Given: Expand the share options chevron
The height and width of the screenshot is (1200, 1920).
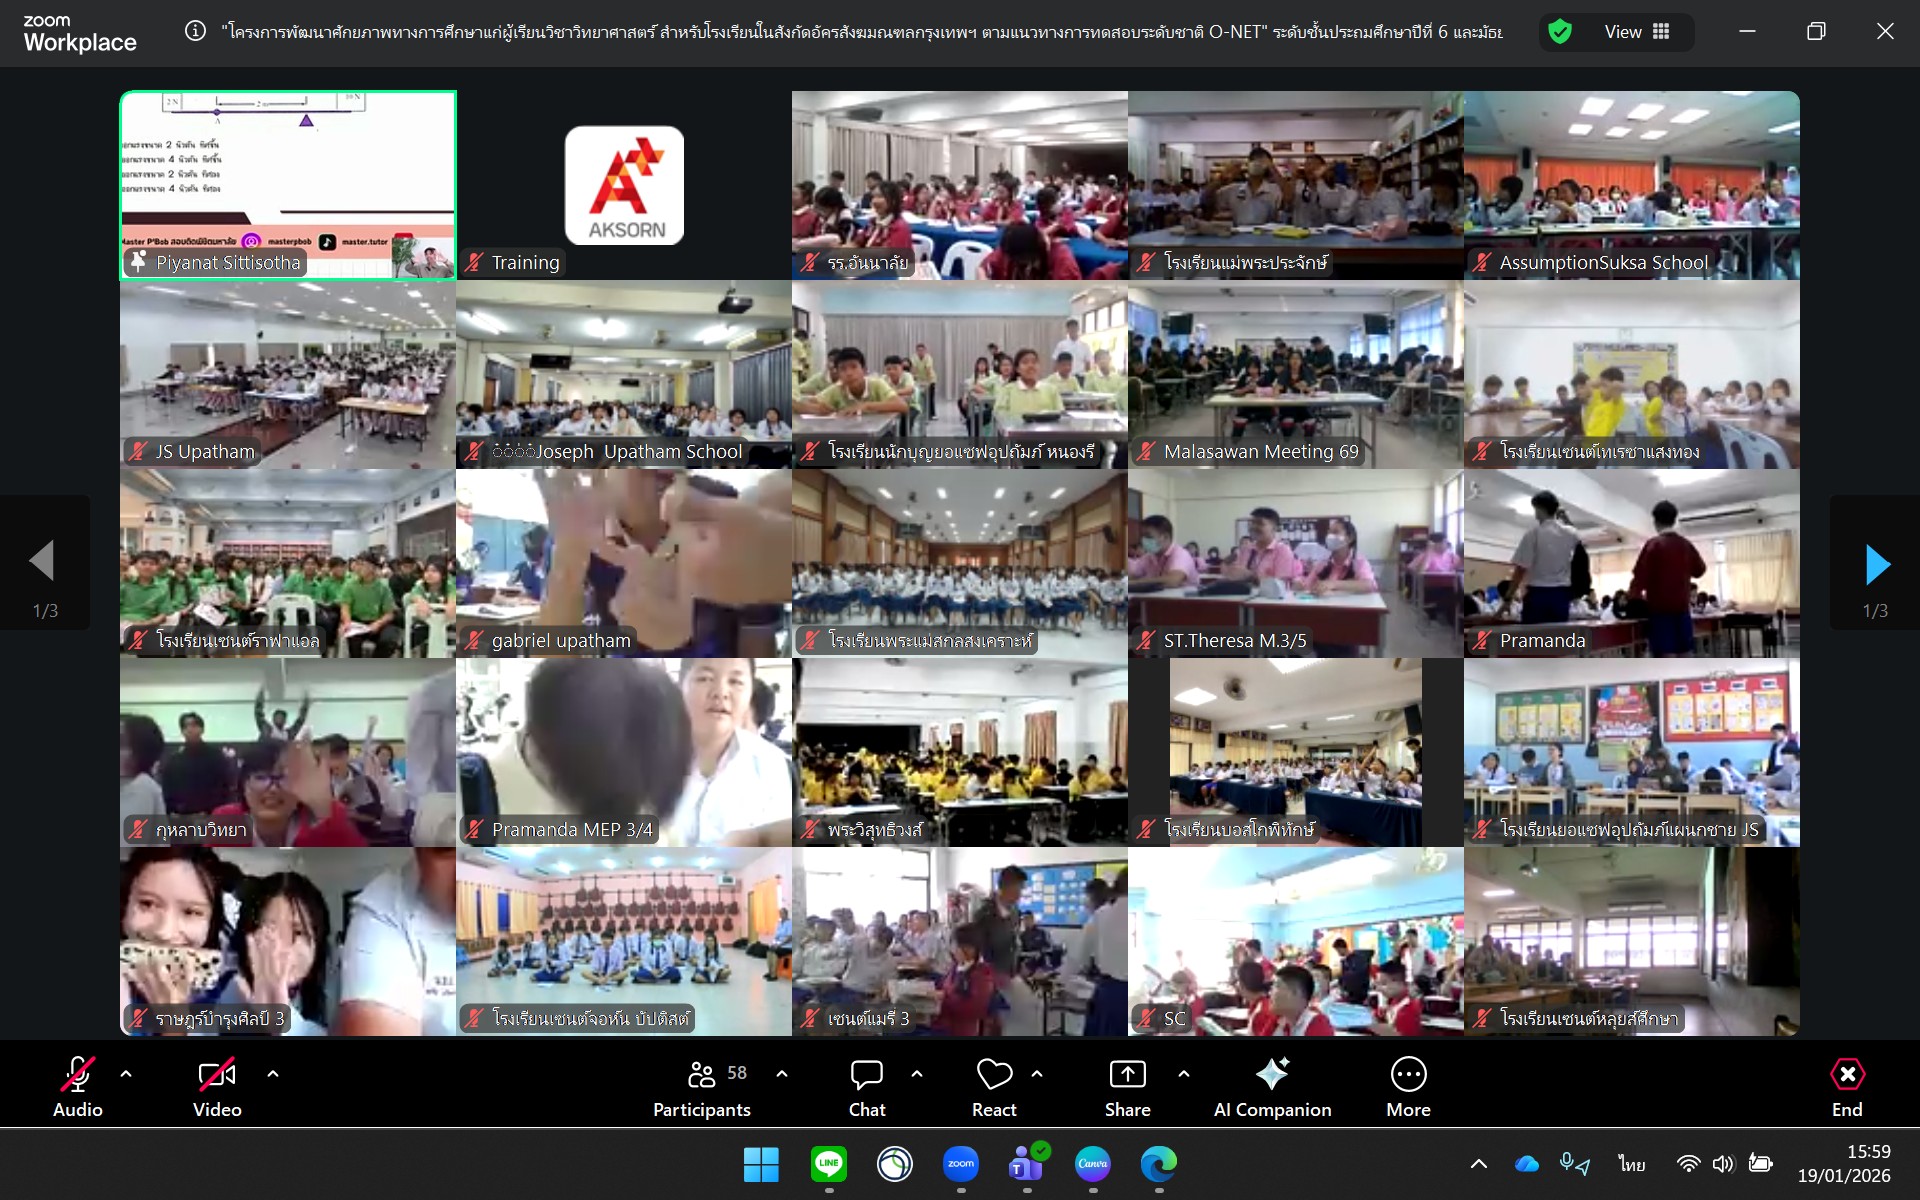Looking at the screenshot, I should click(x=1184, y=1074).
